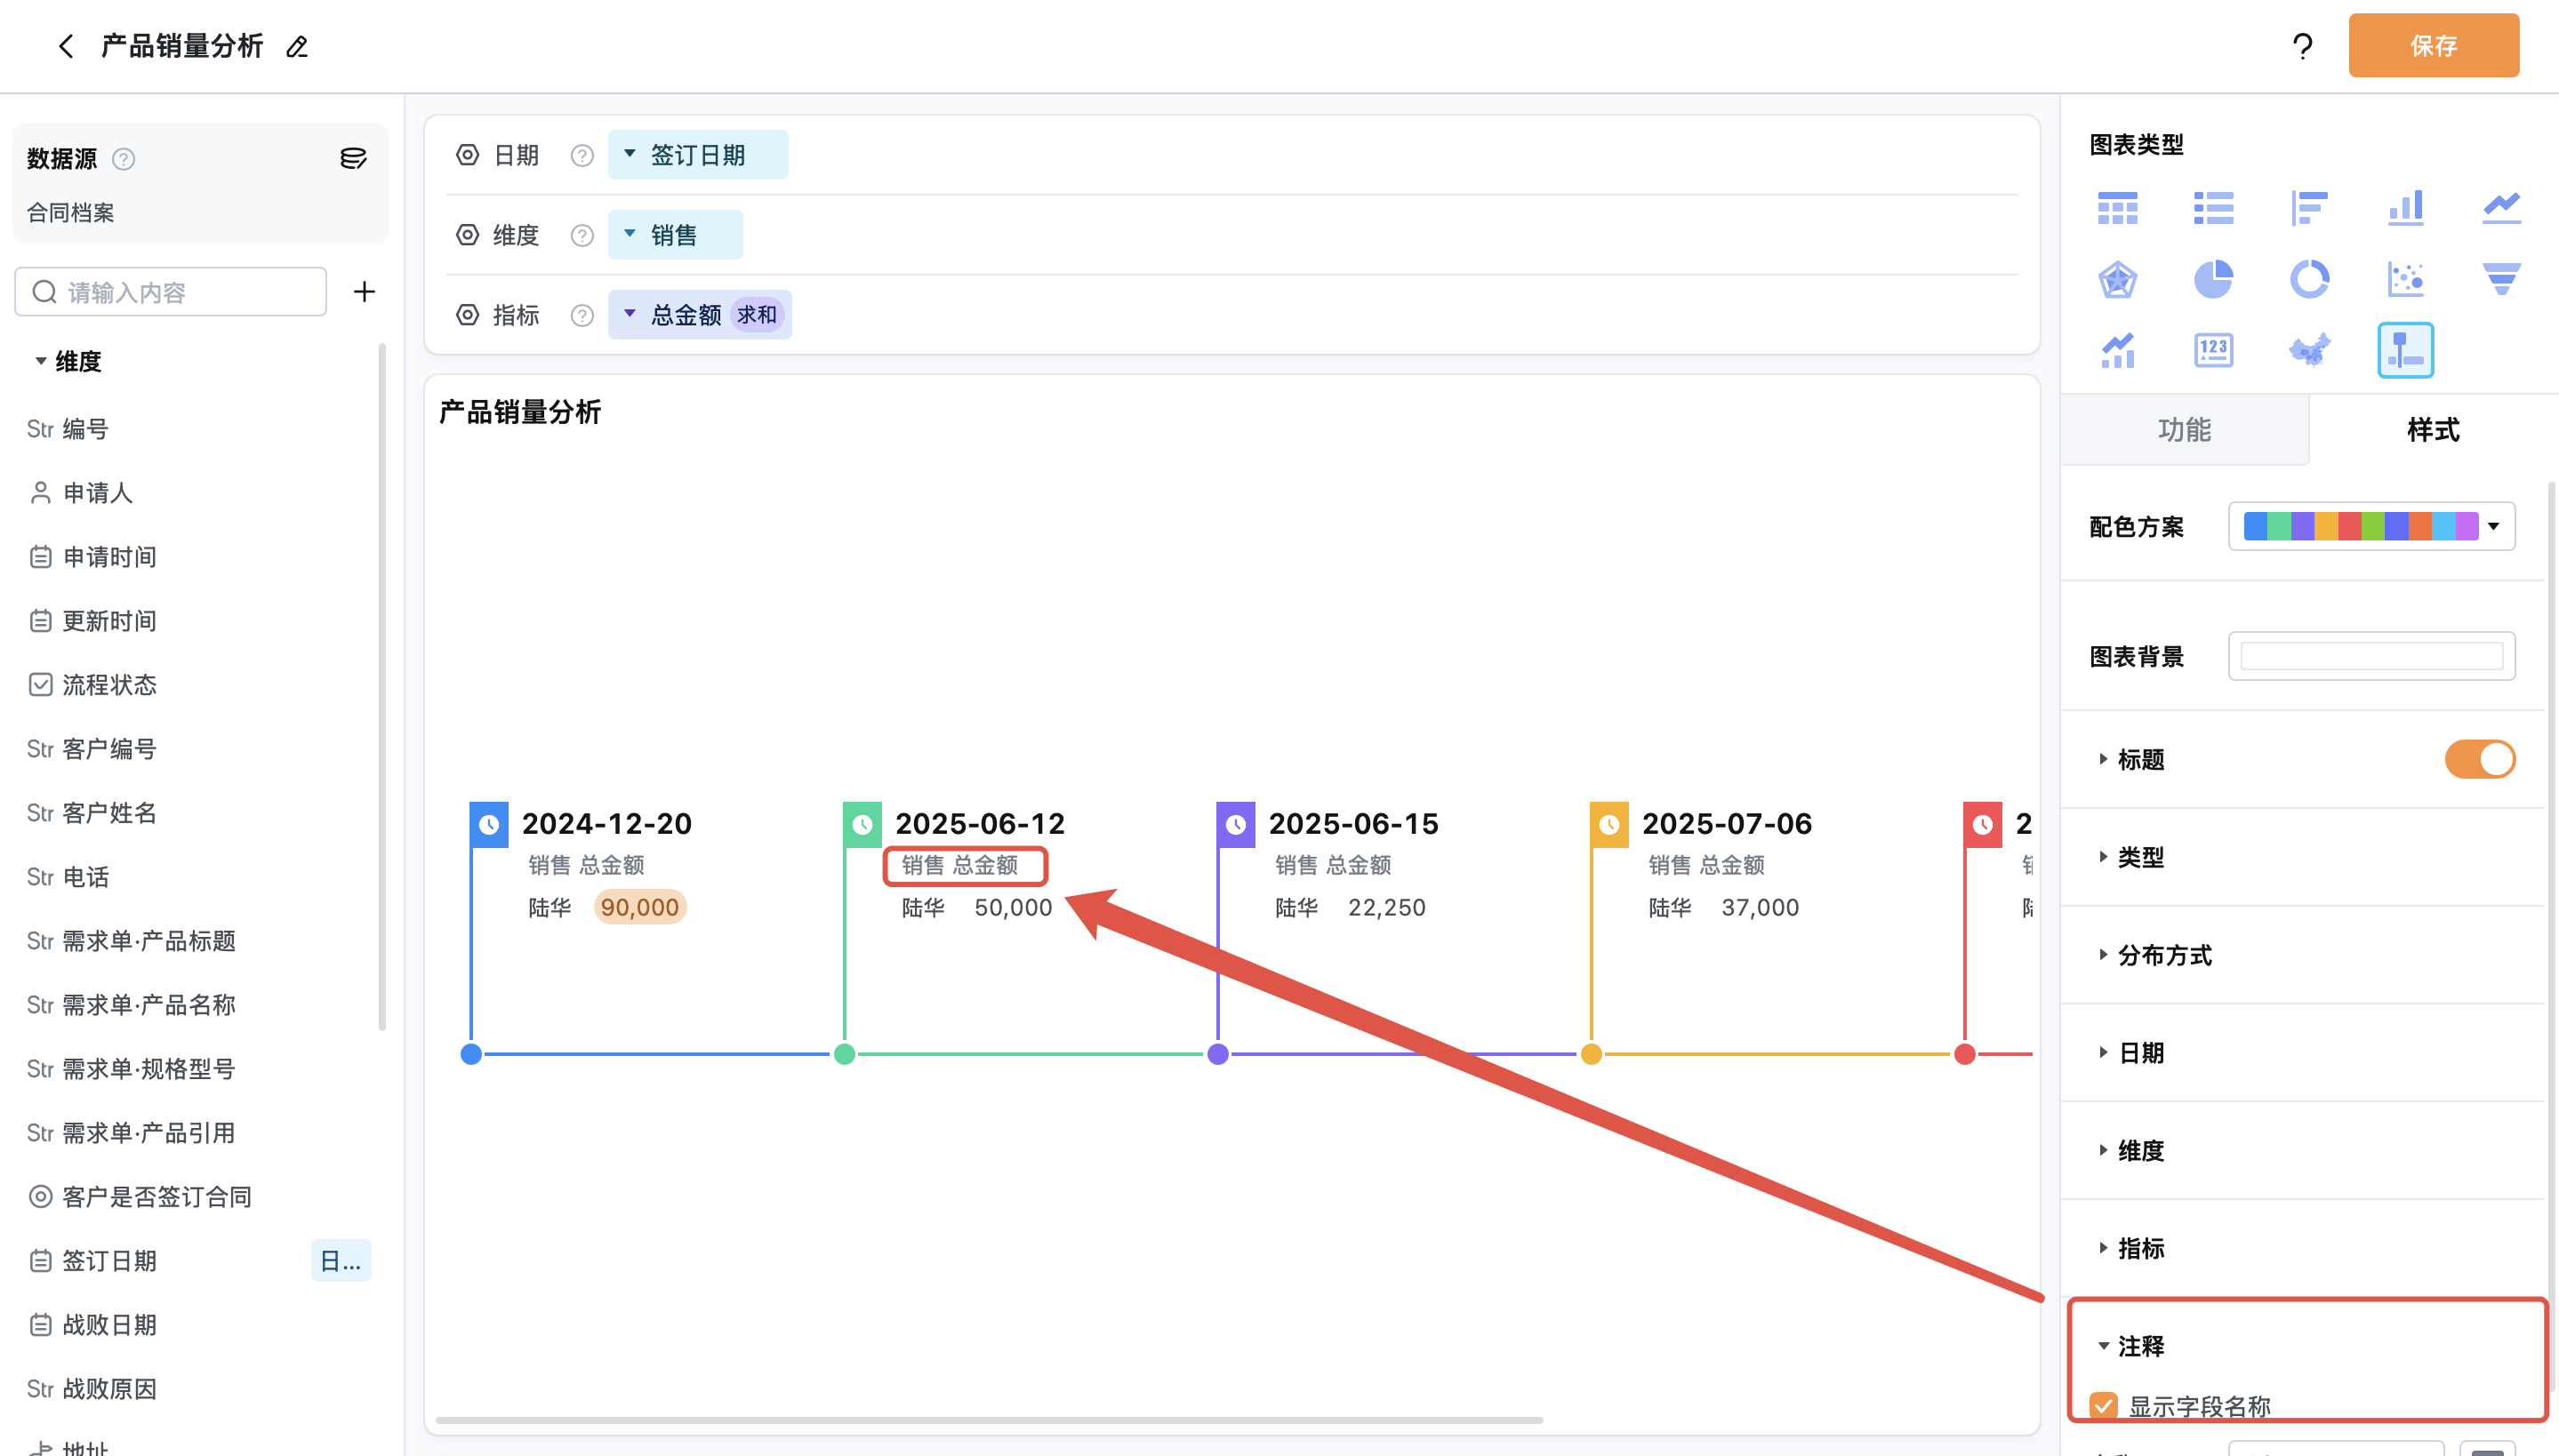Viewport: 2559px width, 1456px height.
Task: Click the 合同档案 data source name
Action: 70,212
